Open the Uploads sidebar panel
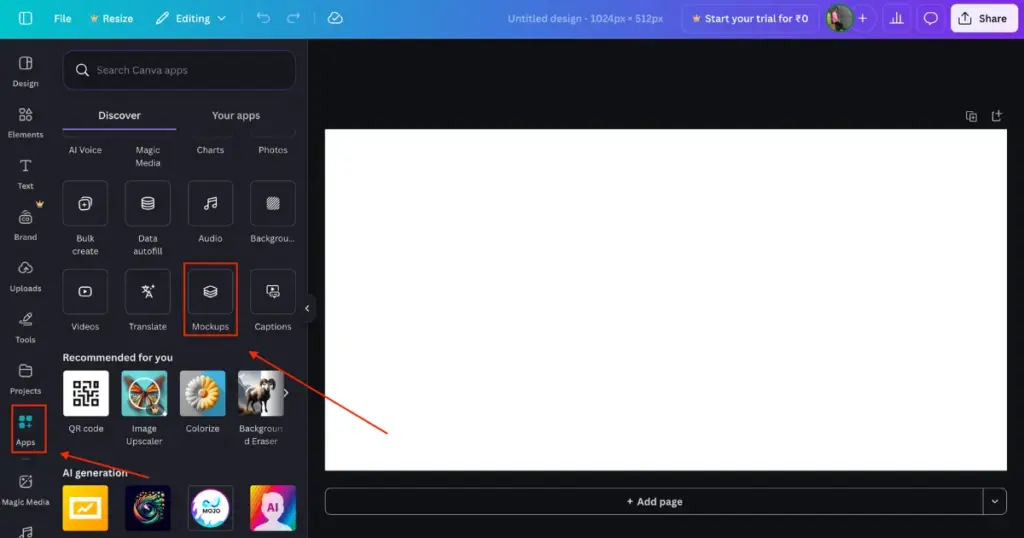The width and height of the screenshot is (1024, 538). pos(25,276)
